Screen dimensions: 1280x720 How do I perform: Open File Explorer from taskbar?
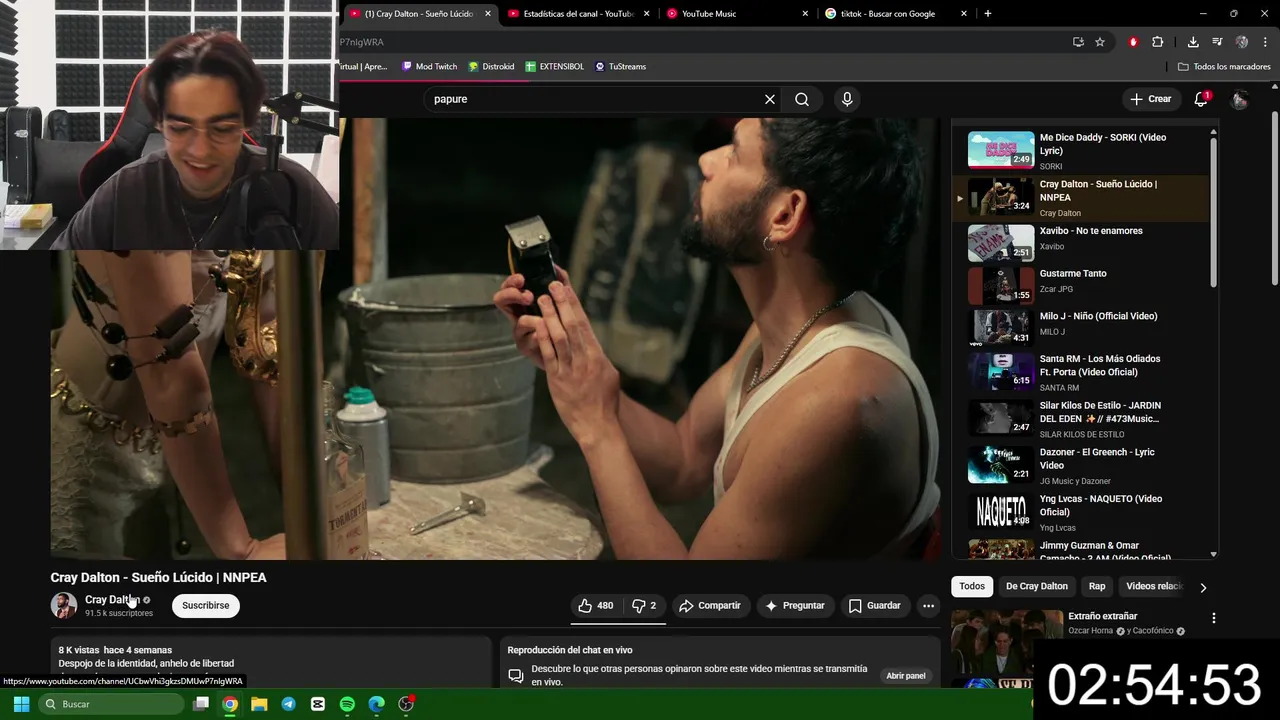click(259, 704)
